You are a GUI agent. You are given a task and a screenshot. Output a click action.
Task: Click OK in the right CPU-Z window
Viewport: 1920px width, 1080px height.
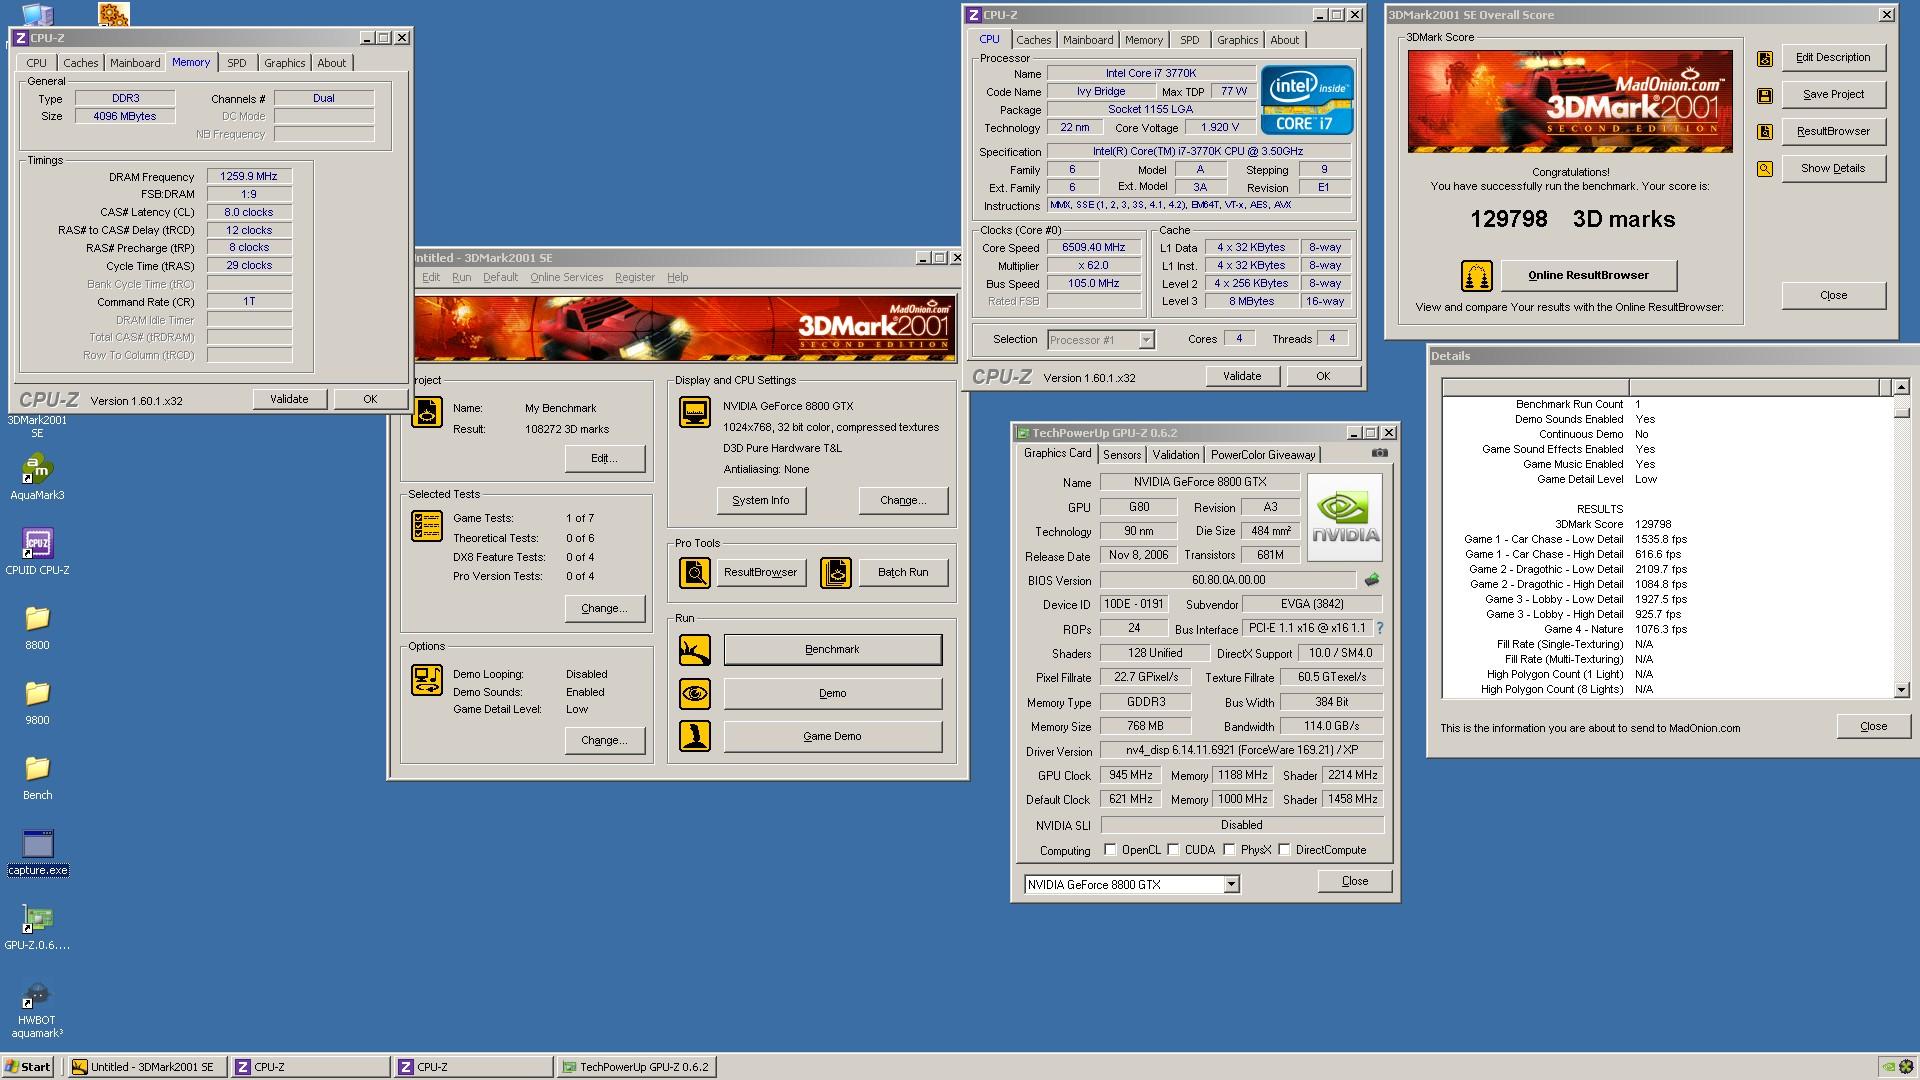[x=1322, y=376]
